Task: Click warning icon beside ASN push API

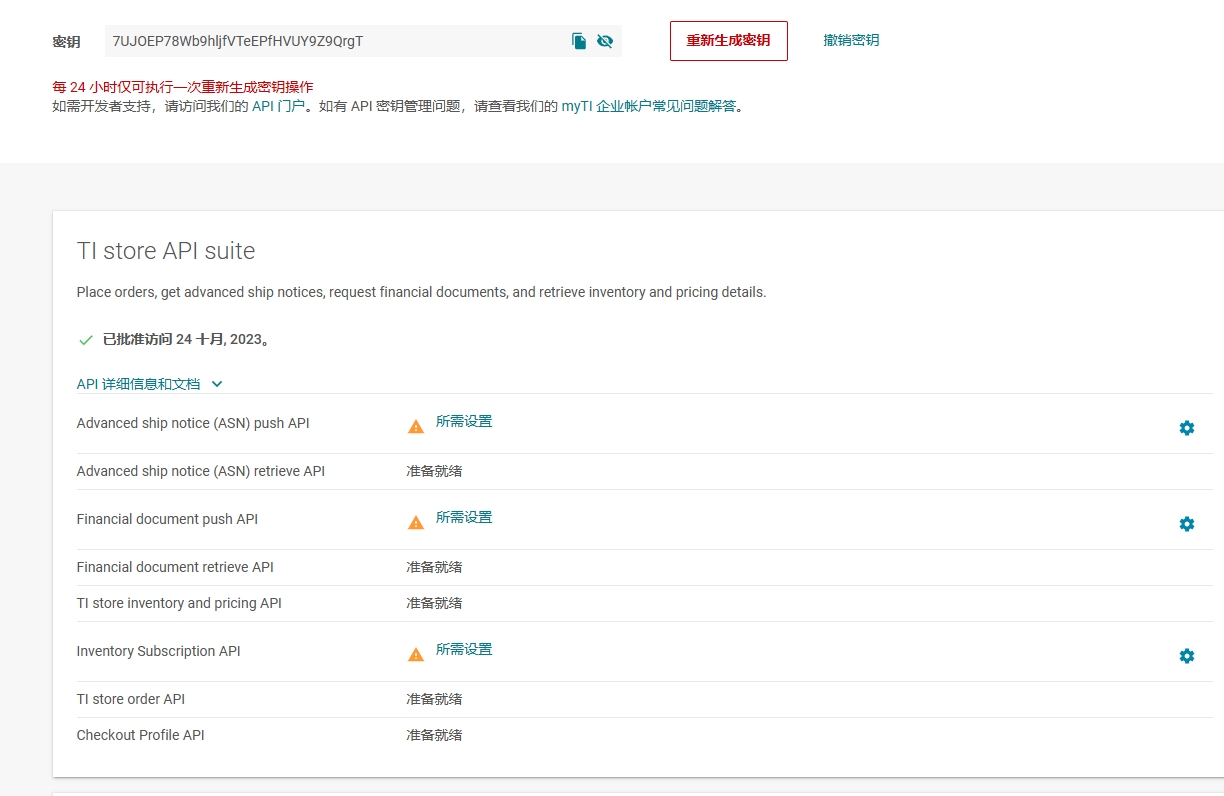Action: [x=416, y=427]
